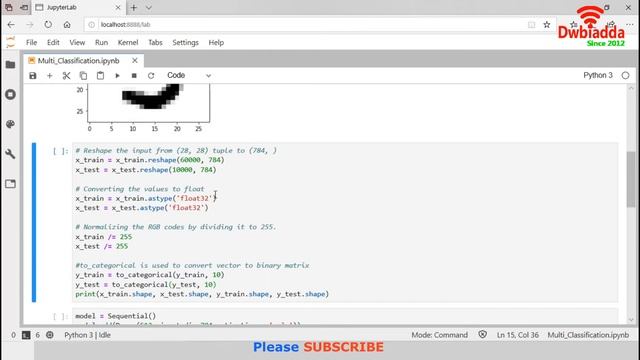Image resolution: width=640 pixels, height=360 pixels.
Task: Click the trusted notebook shield icon
Action: pyautogui.click(x=482, y=335)
